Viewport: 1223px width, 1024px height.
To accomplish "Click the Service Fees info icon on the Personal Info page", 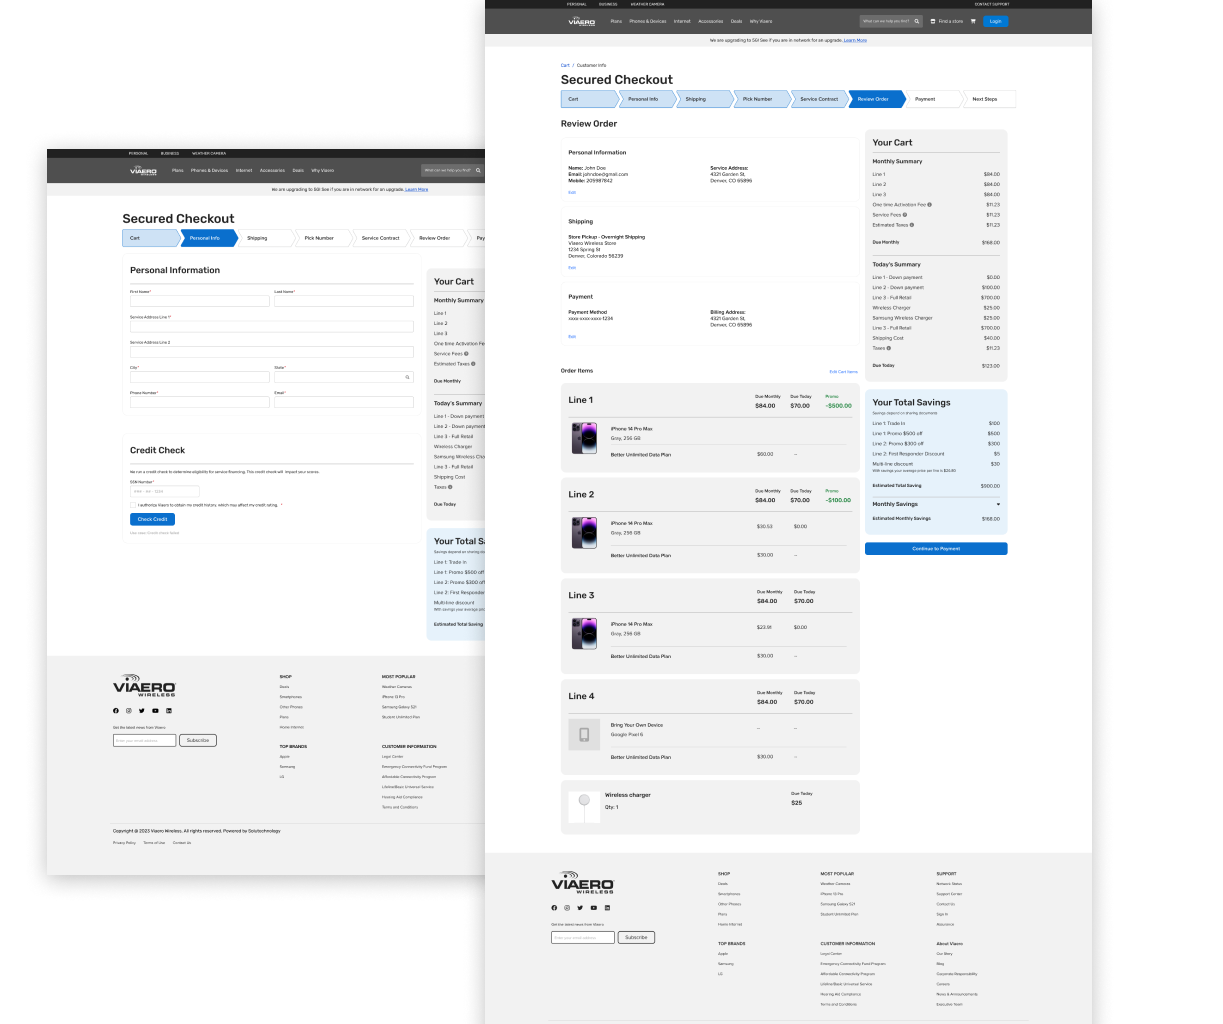I will click(x=467, y=354).
